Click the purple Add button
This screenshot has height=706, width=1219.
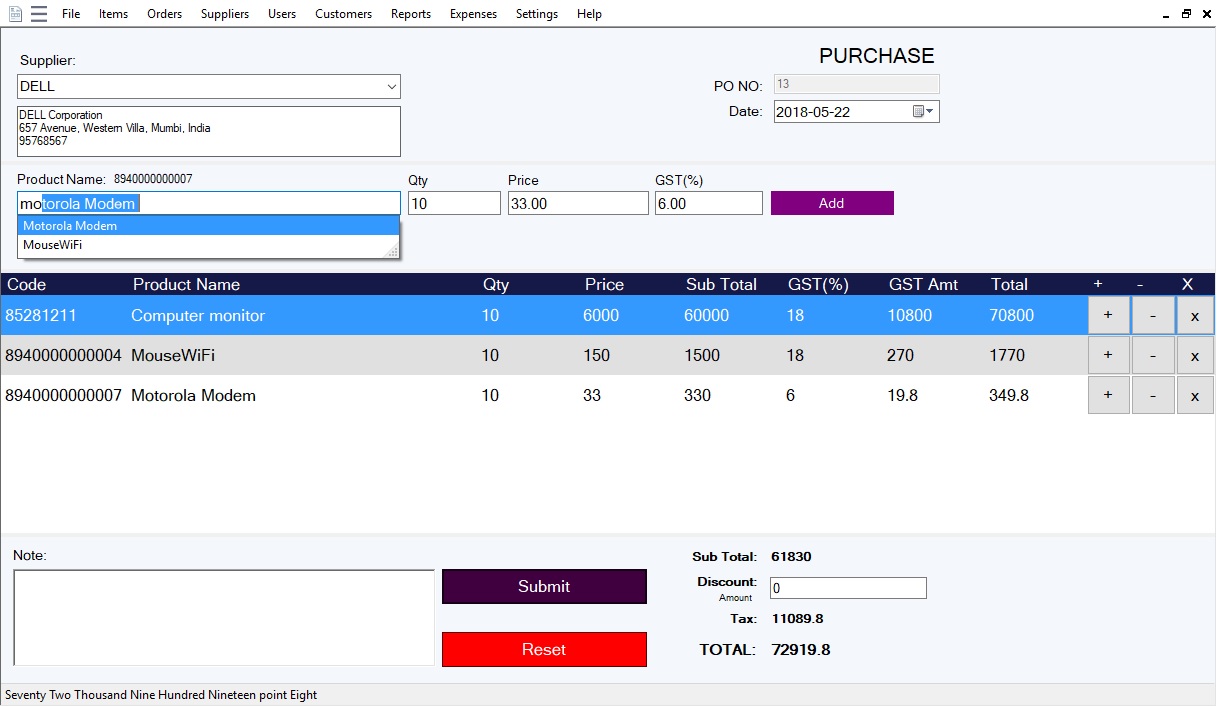click(831, 203)
